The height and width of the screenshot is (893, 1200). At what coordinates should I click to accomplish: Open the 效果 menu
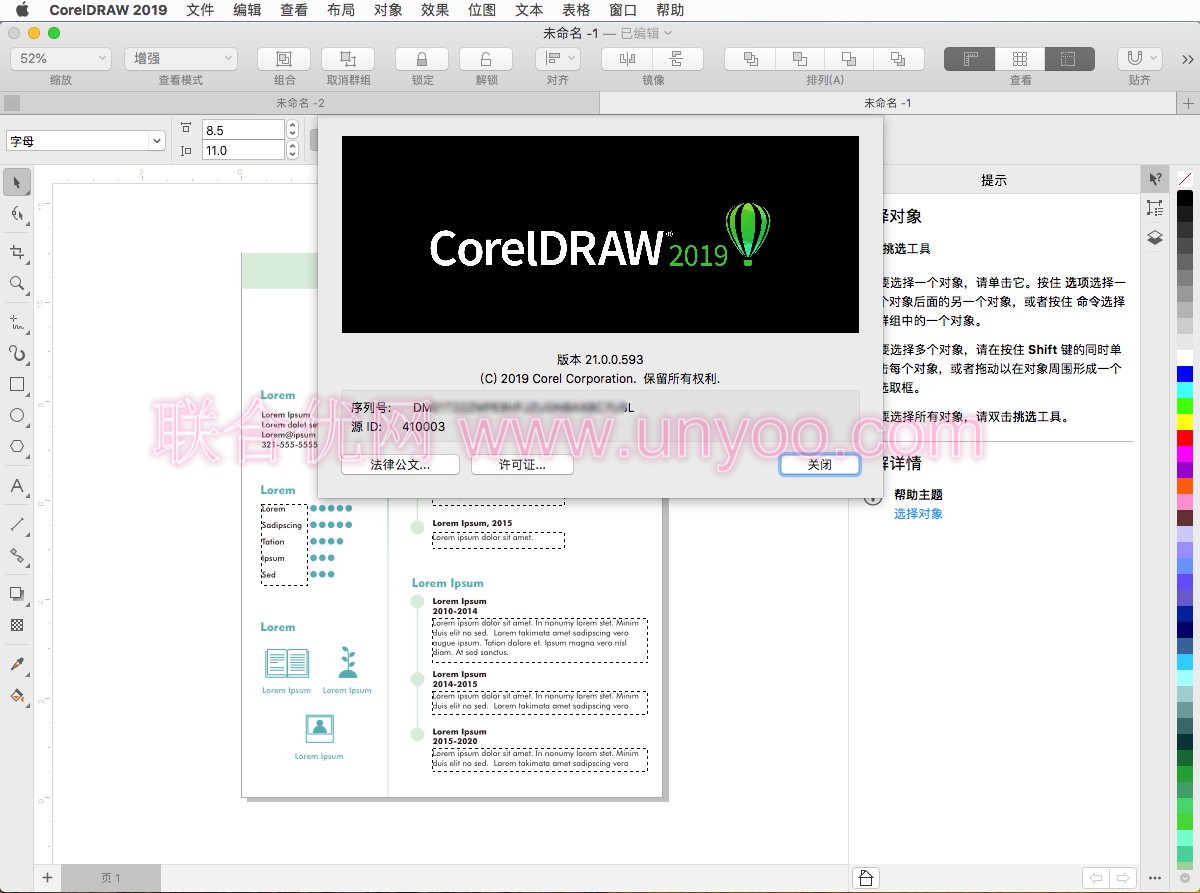(x=435, y=10)
